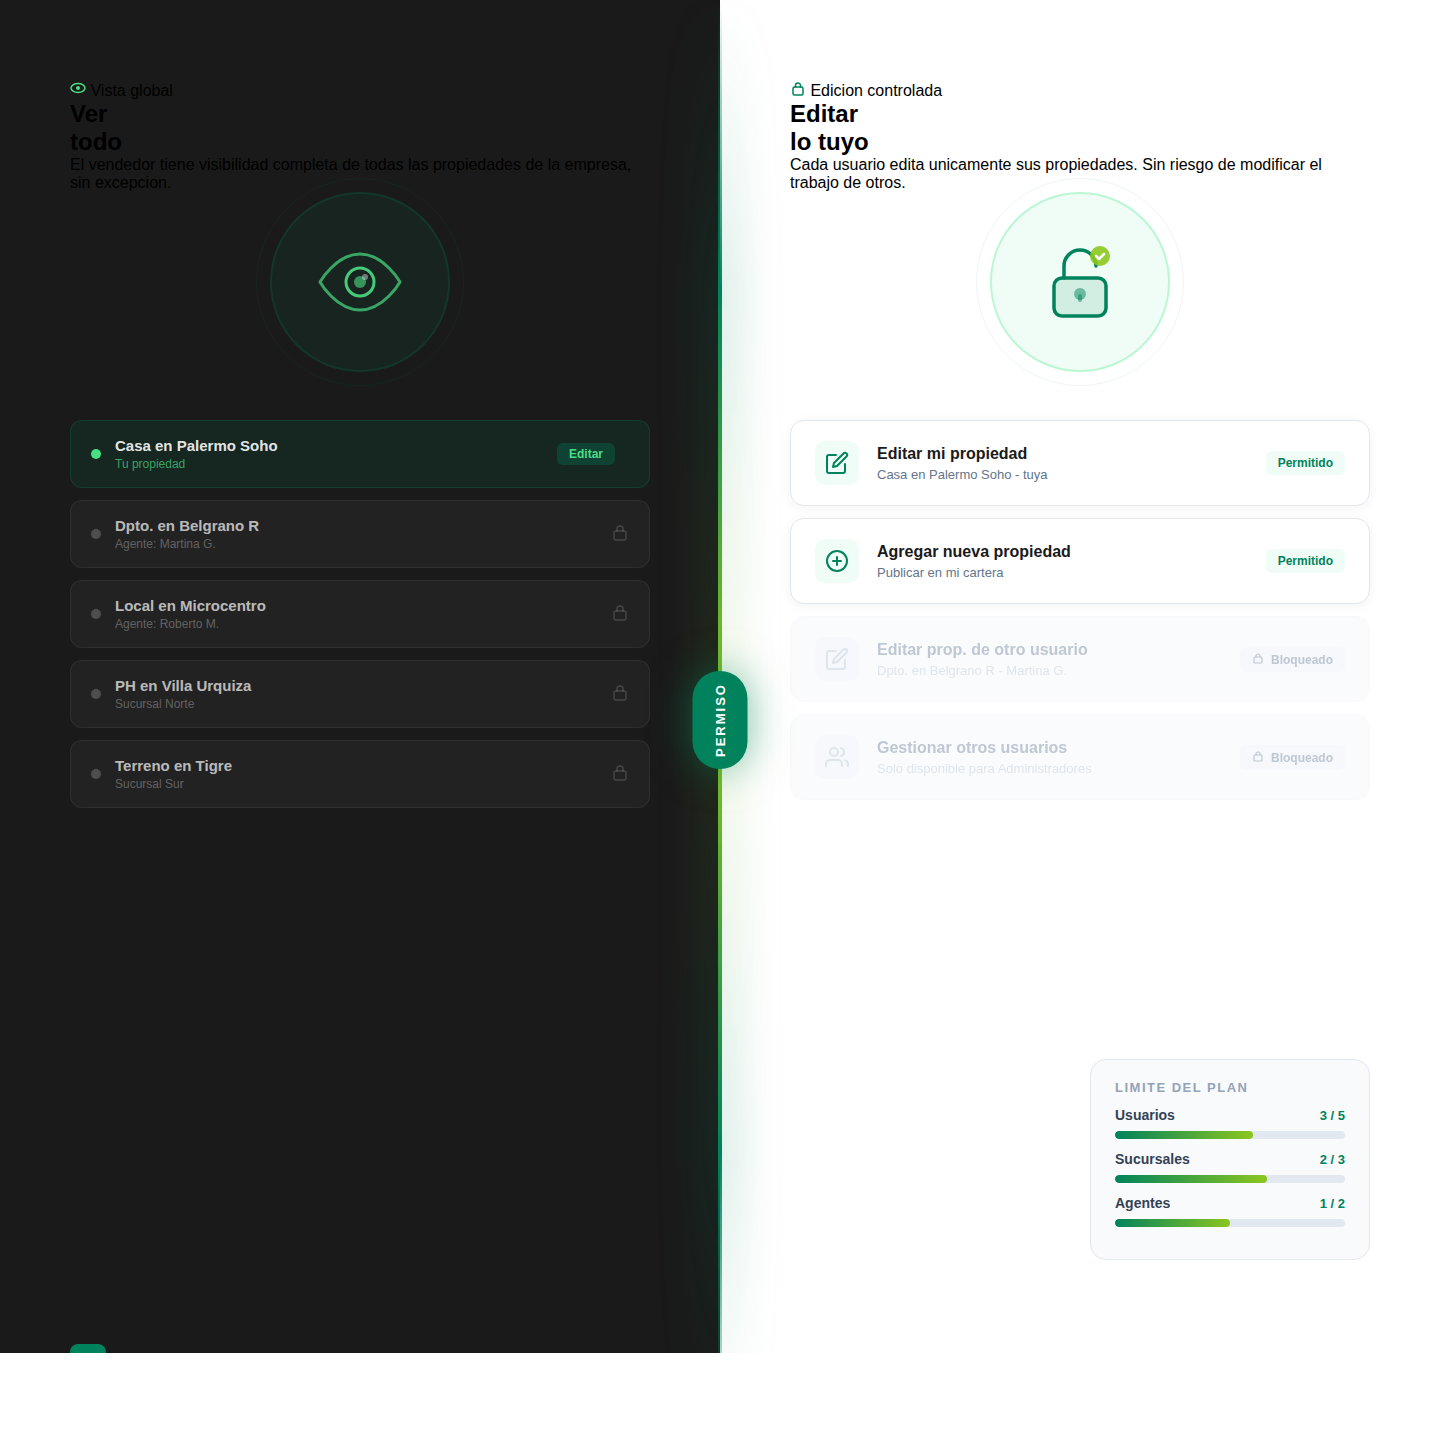Click the pencil icon for Editar mi propiedad
Image resolution: width=1440 pixels, height=1440 pixels.
point(837,463)
